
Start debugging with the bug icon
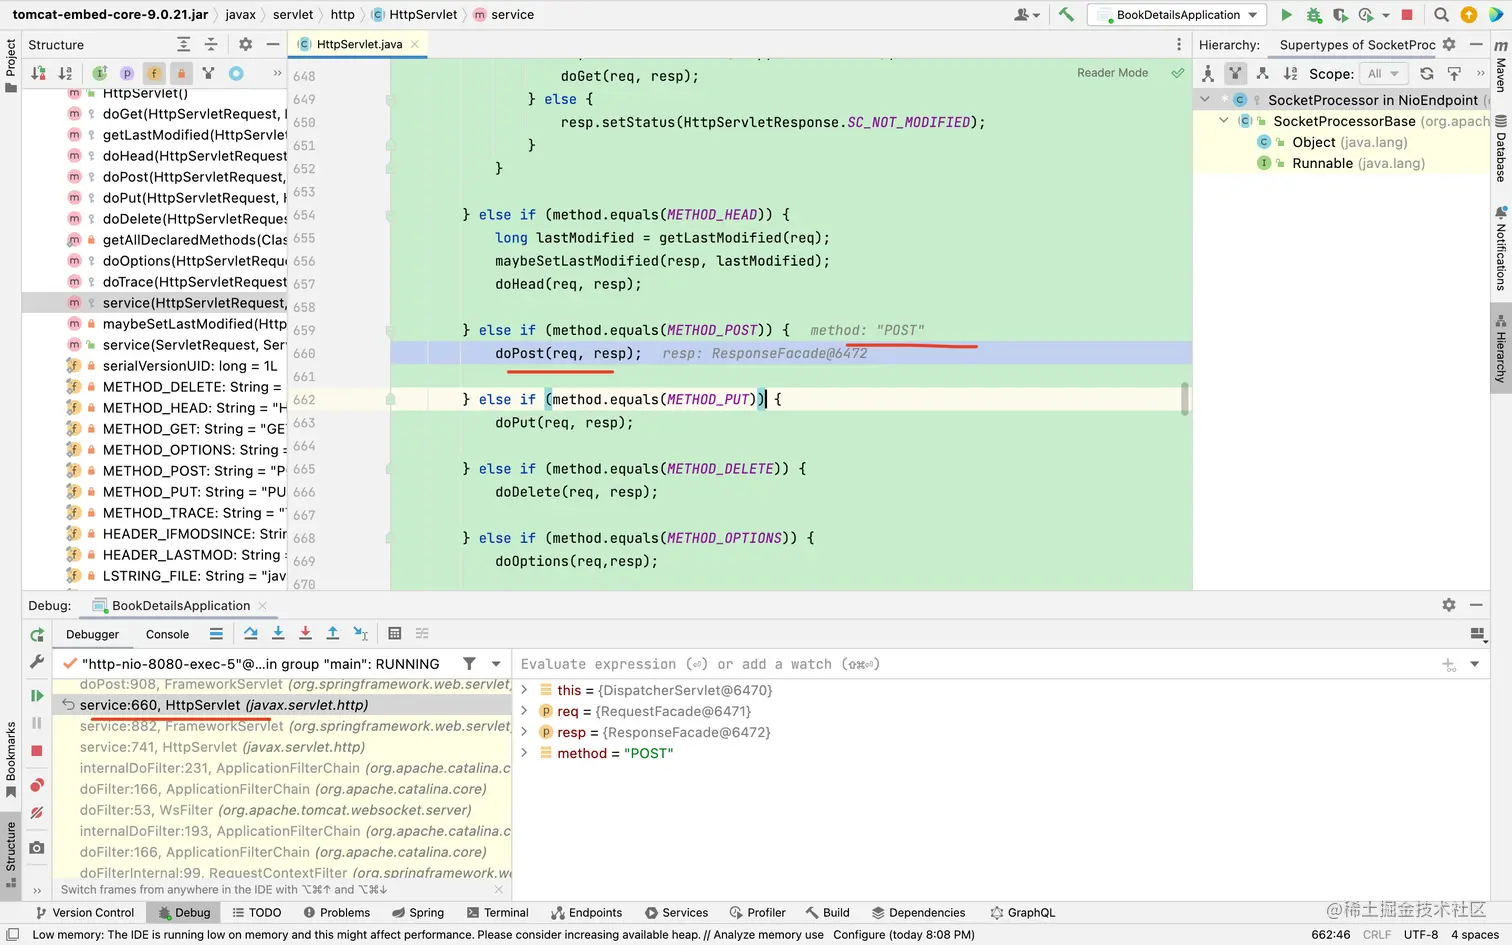coord(1314,15)
